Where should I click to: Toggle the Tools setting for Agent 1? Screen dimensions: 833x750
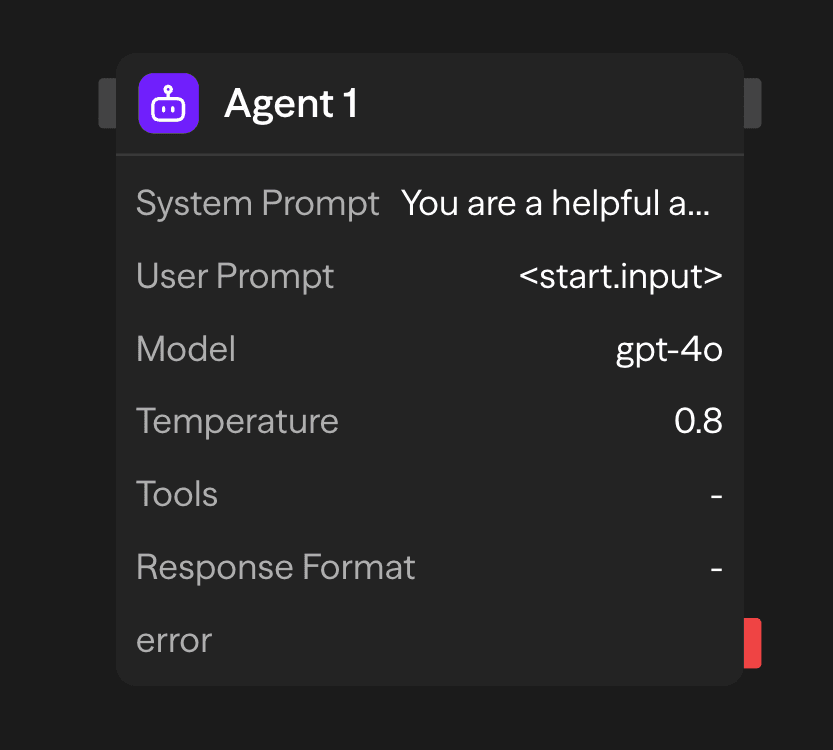(430, 494)
